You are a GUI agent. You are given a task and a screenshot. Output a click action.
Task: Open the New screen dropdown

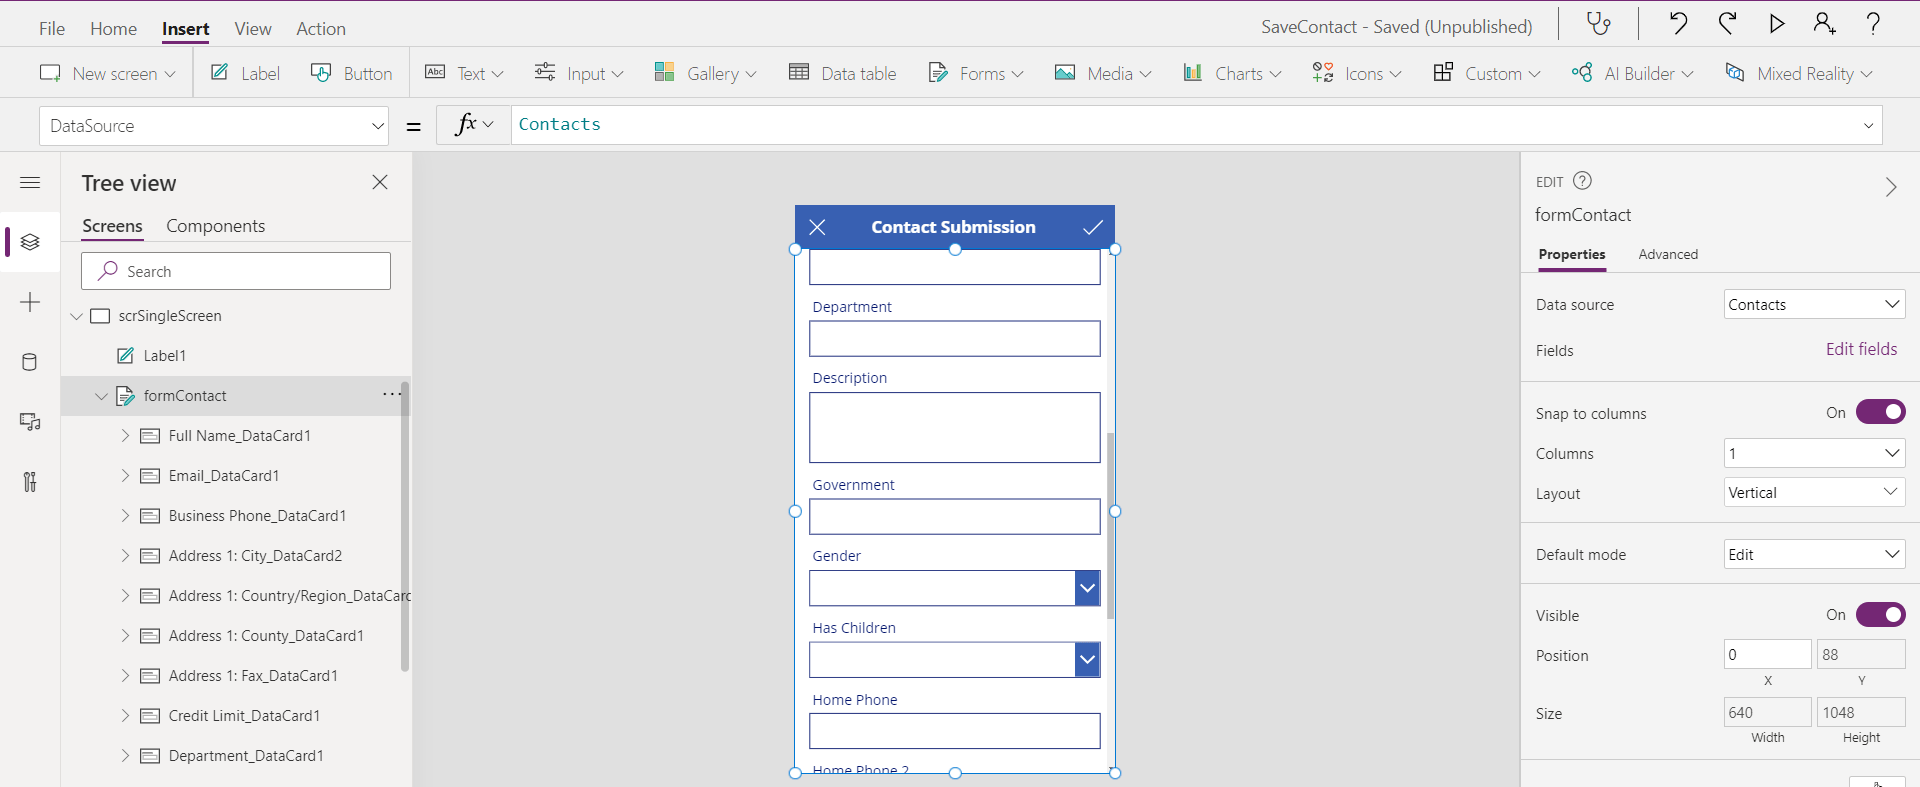pyautogui.click(x=107, y=73)
